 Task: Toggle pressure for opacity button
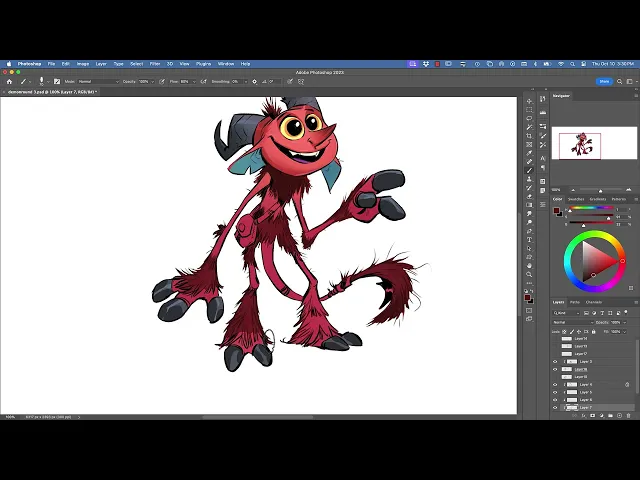coord(162,82)
